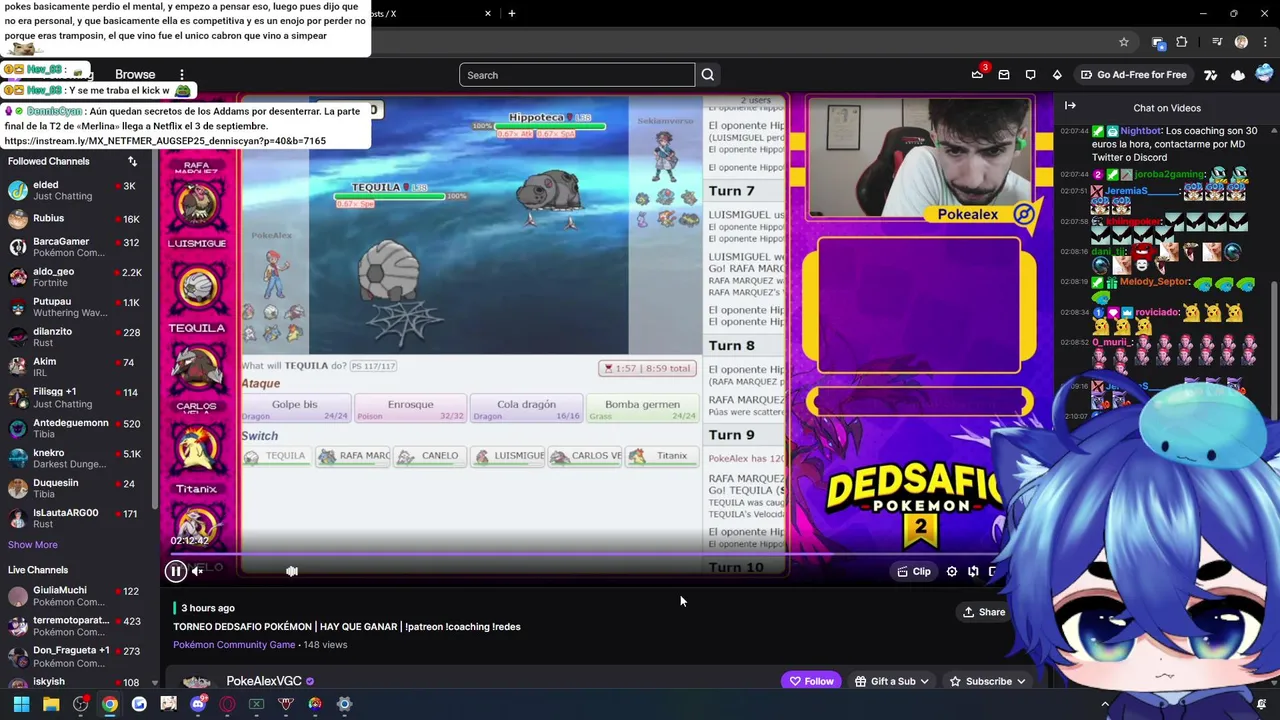Image resolution: width=1280 pixels, height=720 pixels.
Task: Open elded followed channel
Action: pos(77,191)
